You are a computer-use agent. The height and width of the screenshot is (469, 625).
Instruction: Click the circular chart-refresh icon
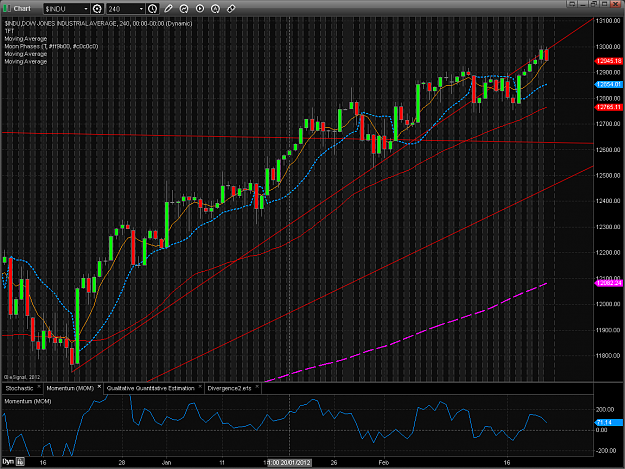click(184, 9)
